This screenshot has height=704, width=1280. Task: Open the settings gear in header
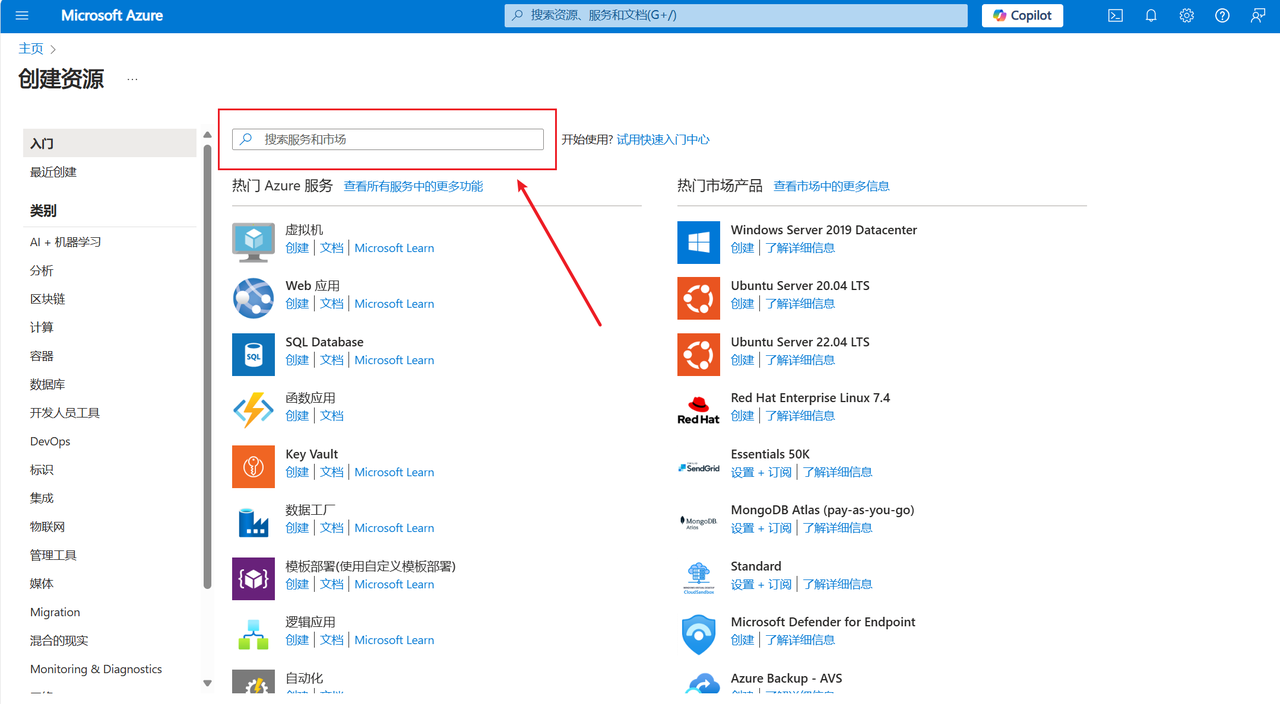click(x=1186, y=16)
